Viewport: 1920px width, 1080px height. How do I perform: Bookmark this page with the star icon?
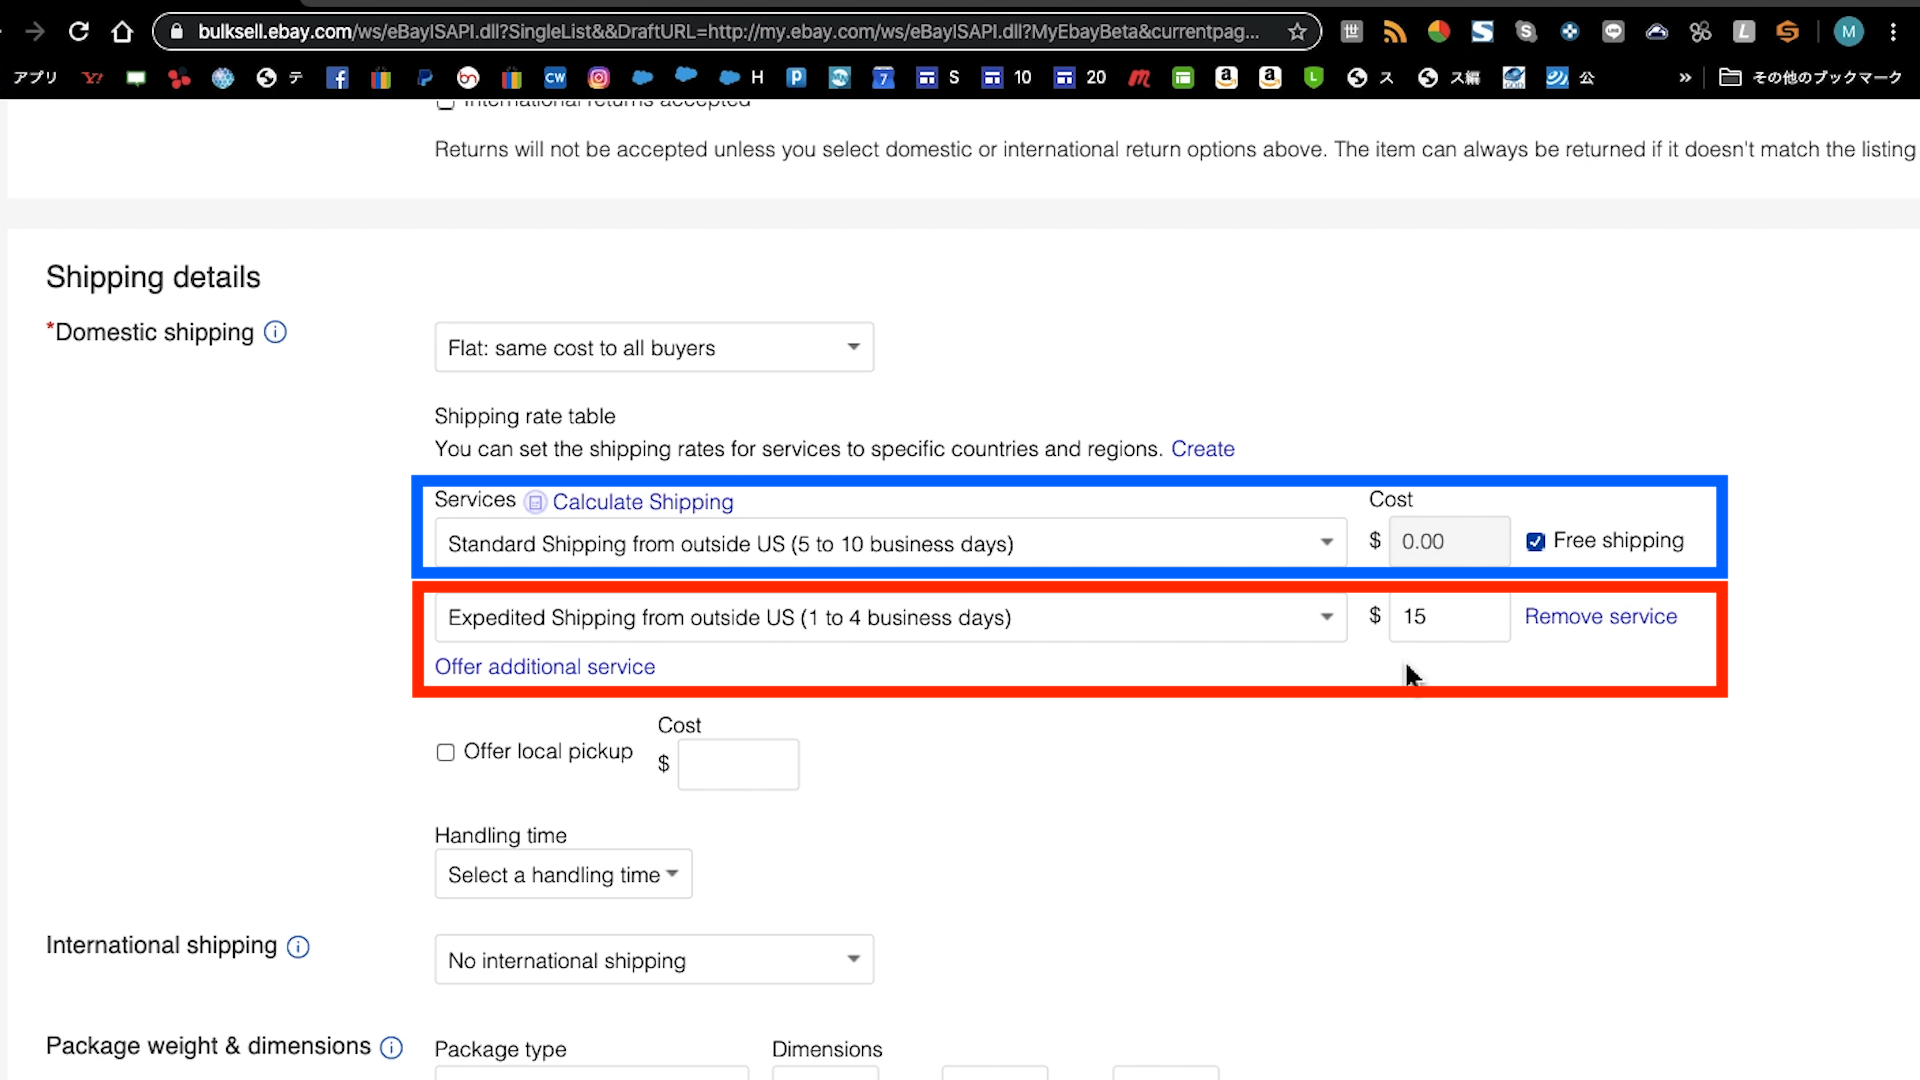(x=1297, y=32)
